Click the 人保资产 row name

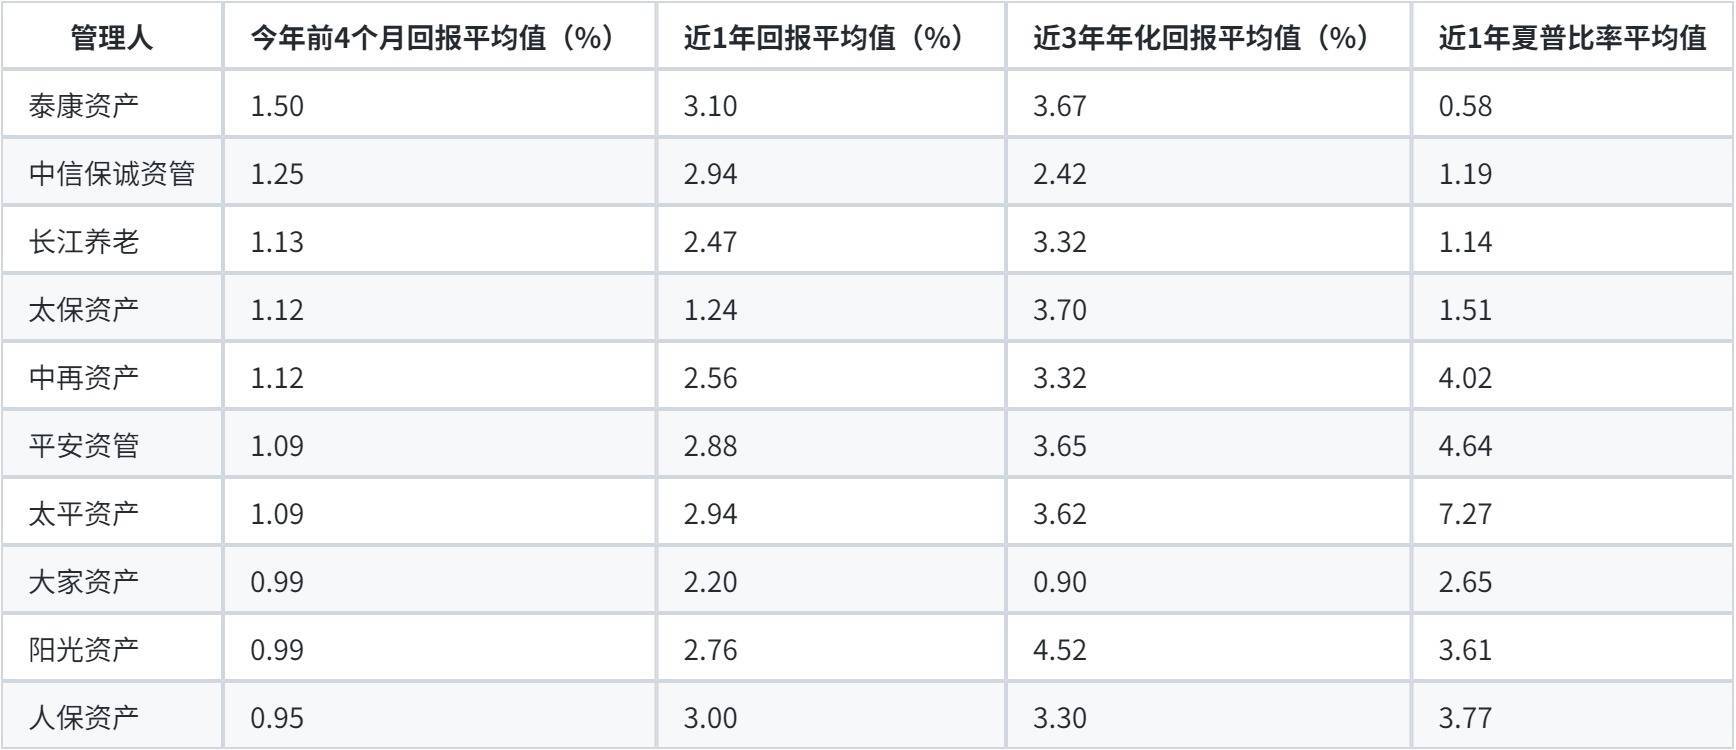pos(112,717)
